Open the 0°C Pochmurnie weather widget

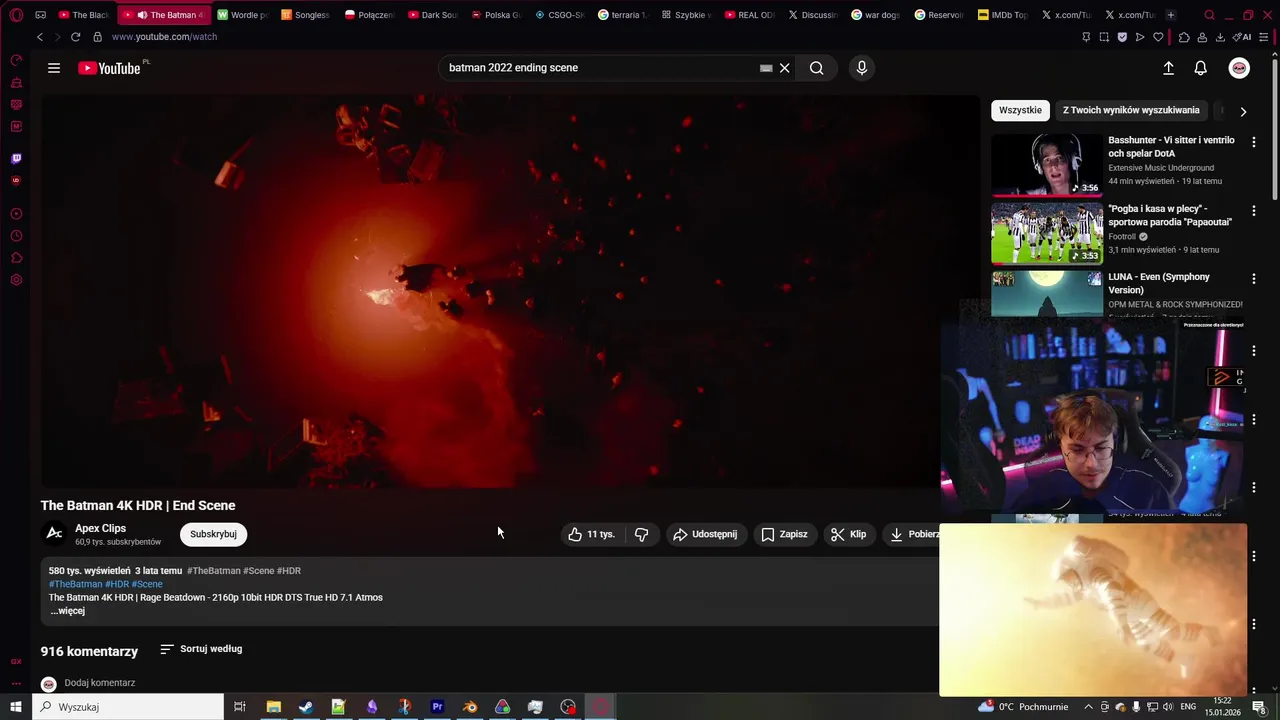click(1023, 707)
